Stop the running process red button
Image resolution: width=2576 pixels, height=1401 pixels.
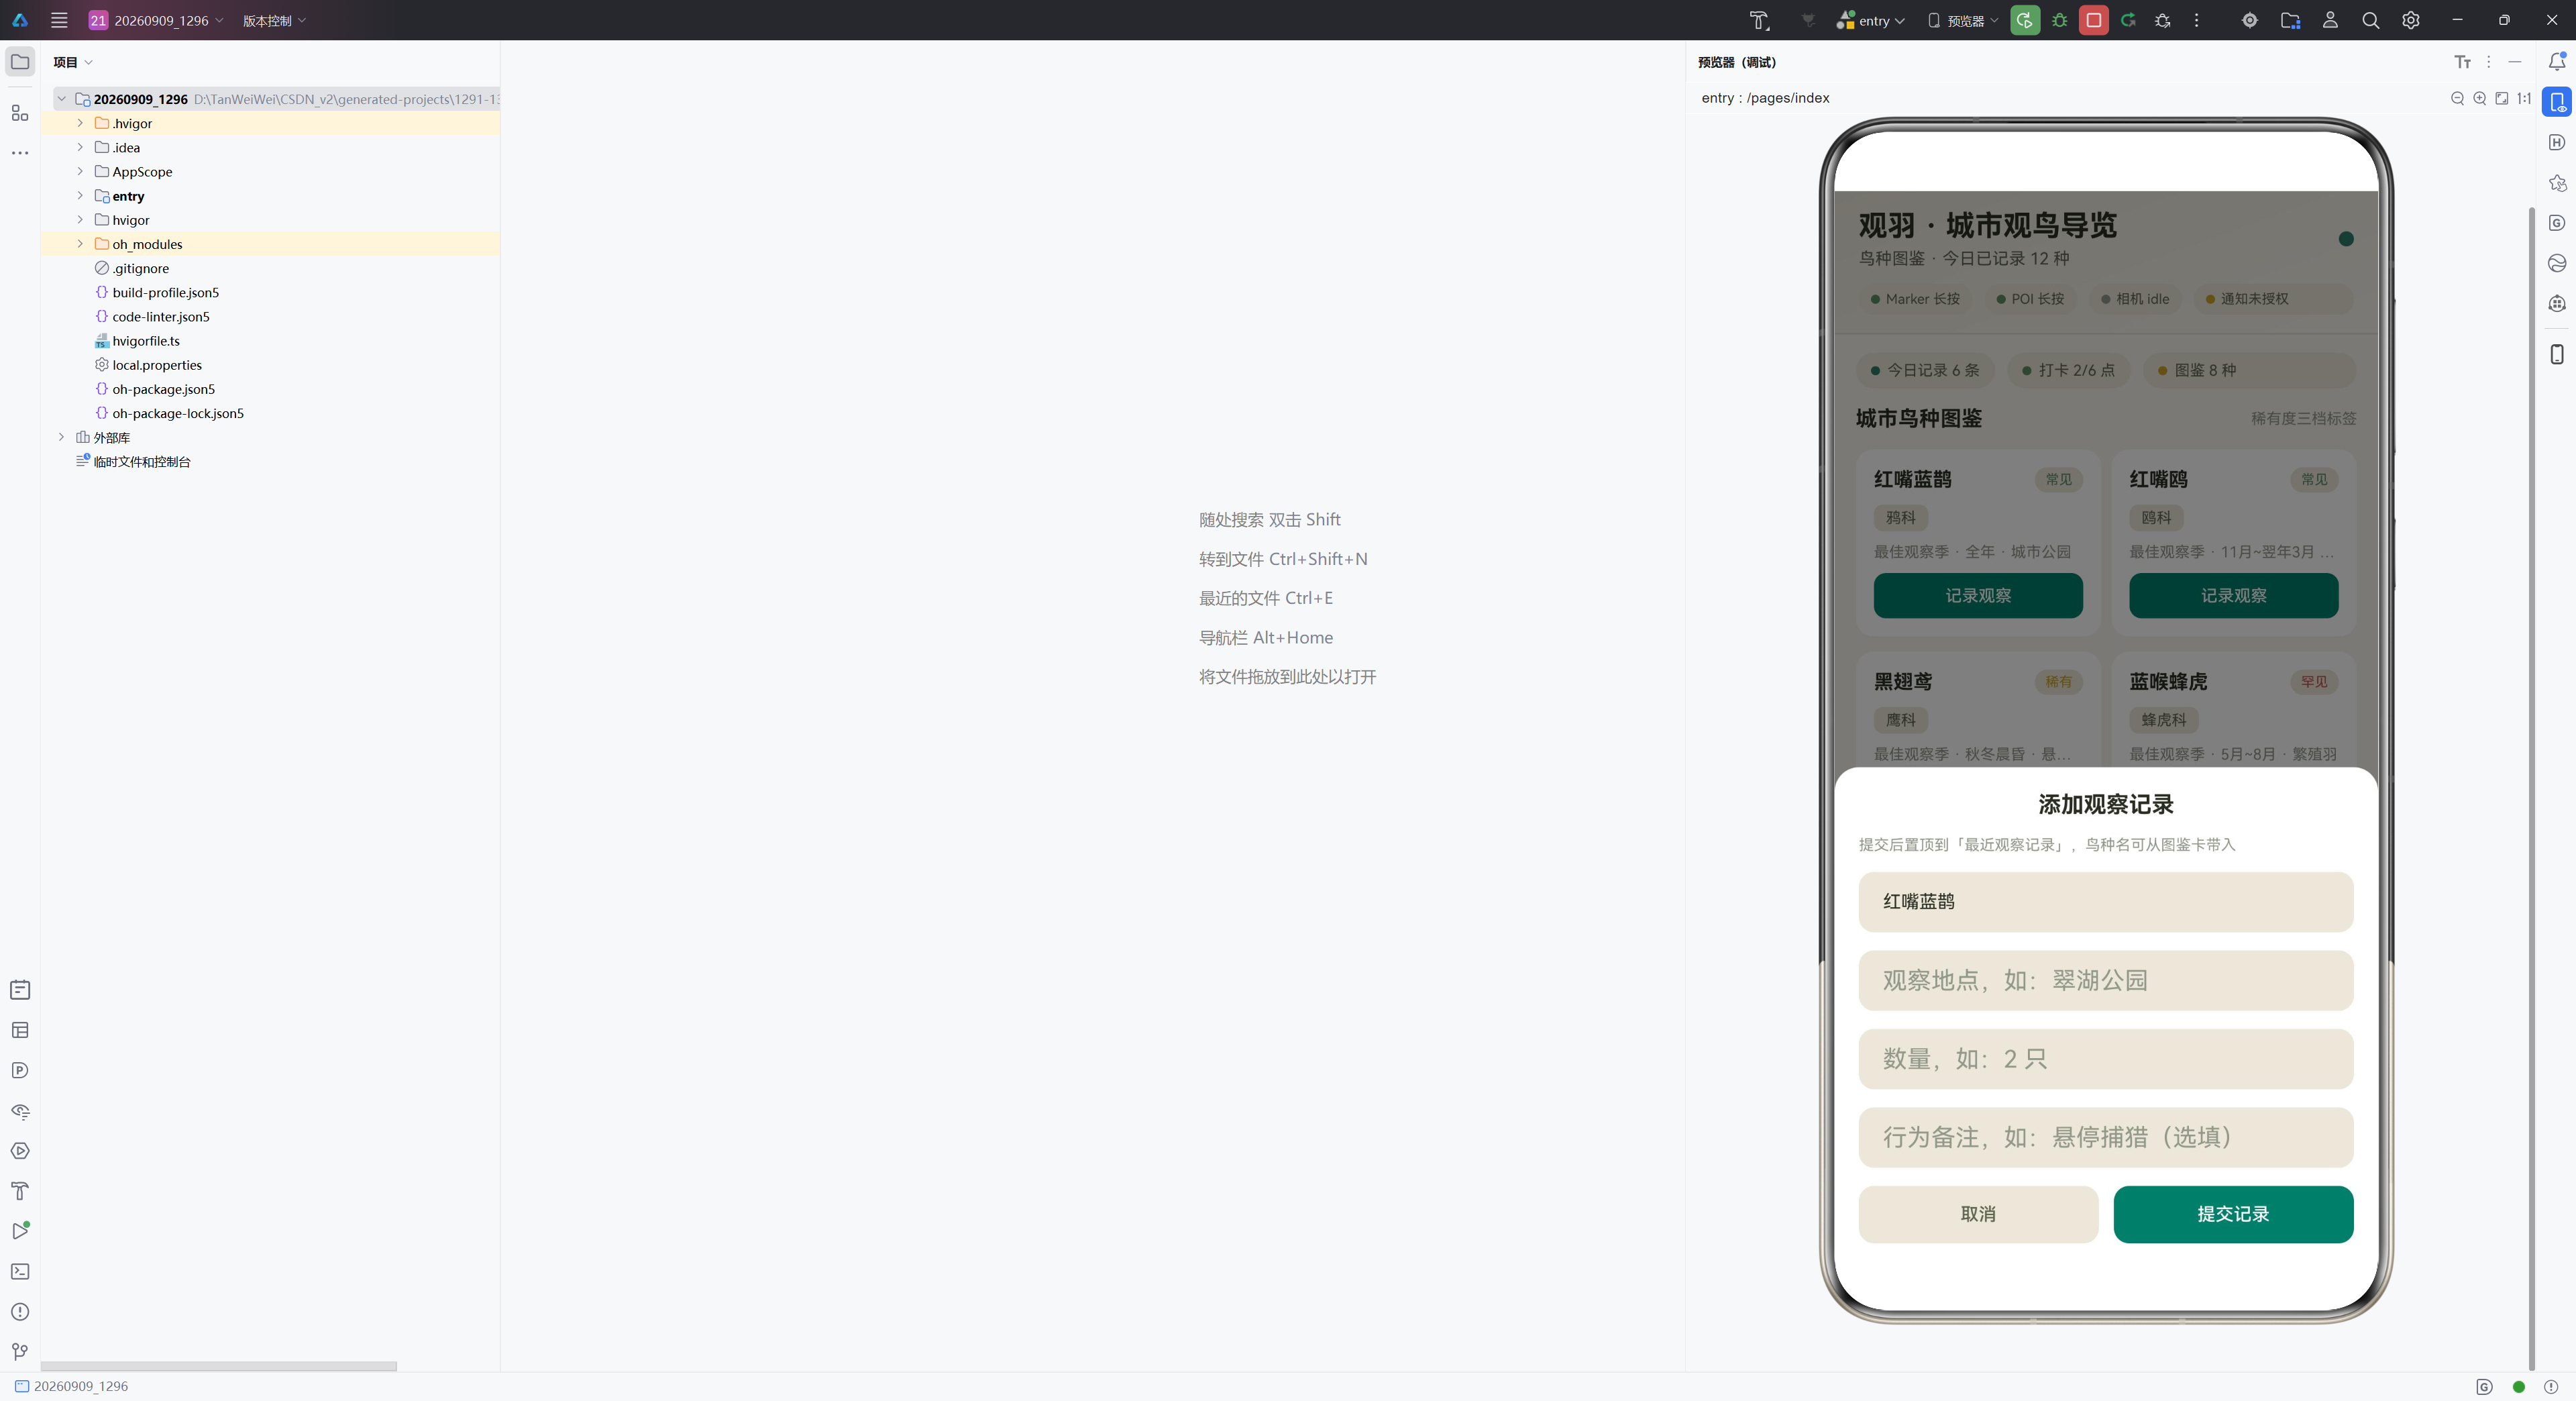[2093, 20]
